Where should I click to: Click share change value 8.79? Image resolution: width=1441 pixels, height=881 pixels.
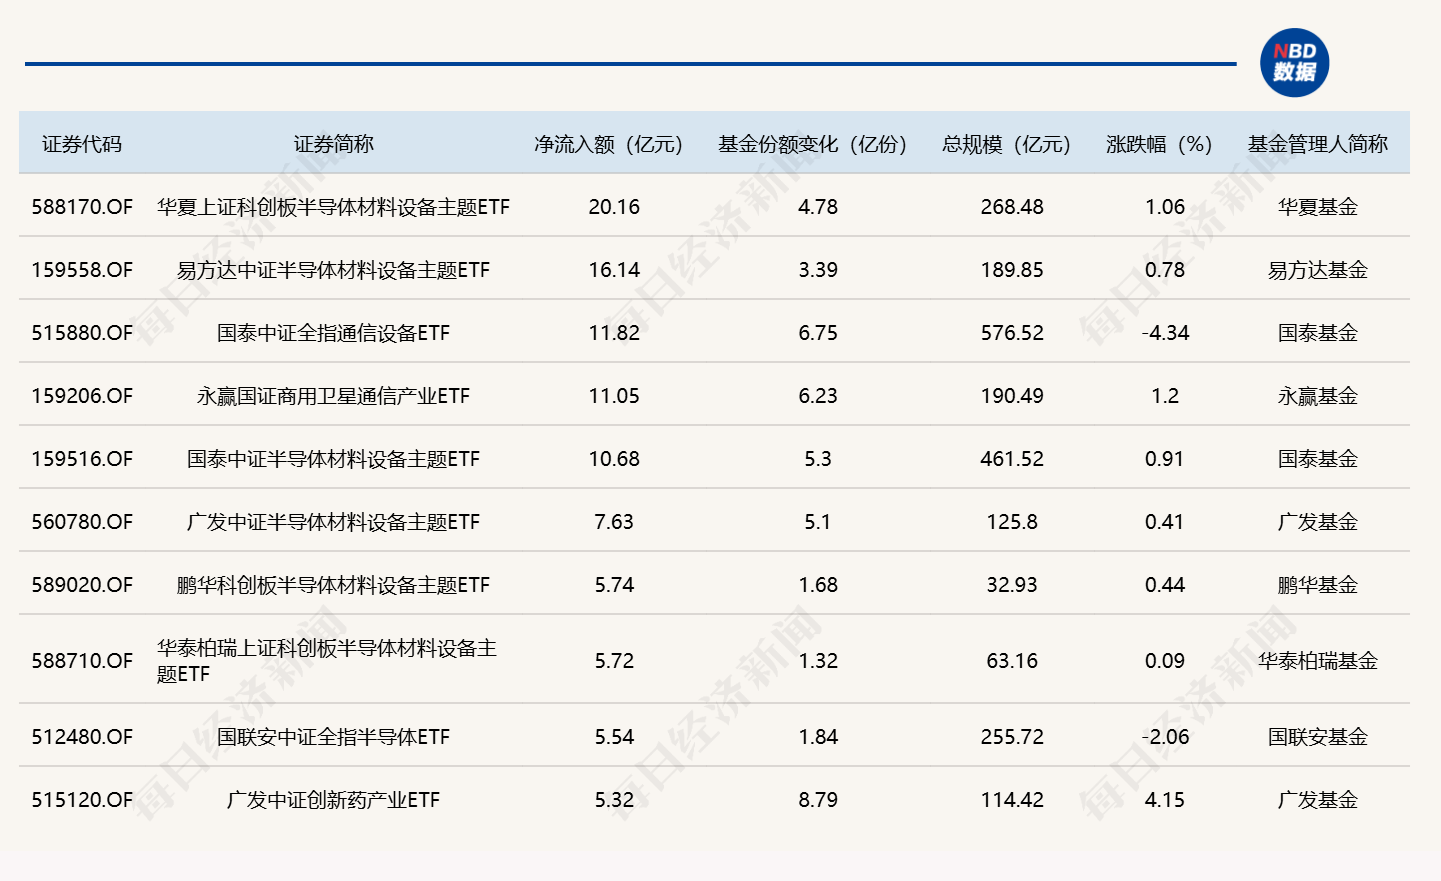click(818, 800)
